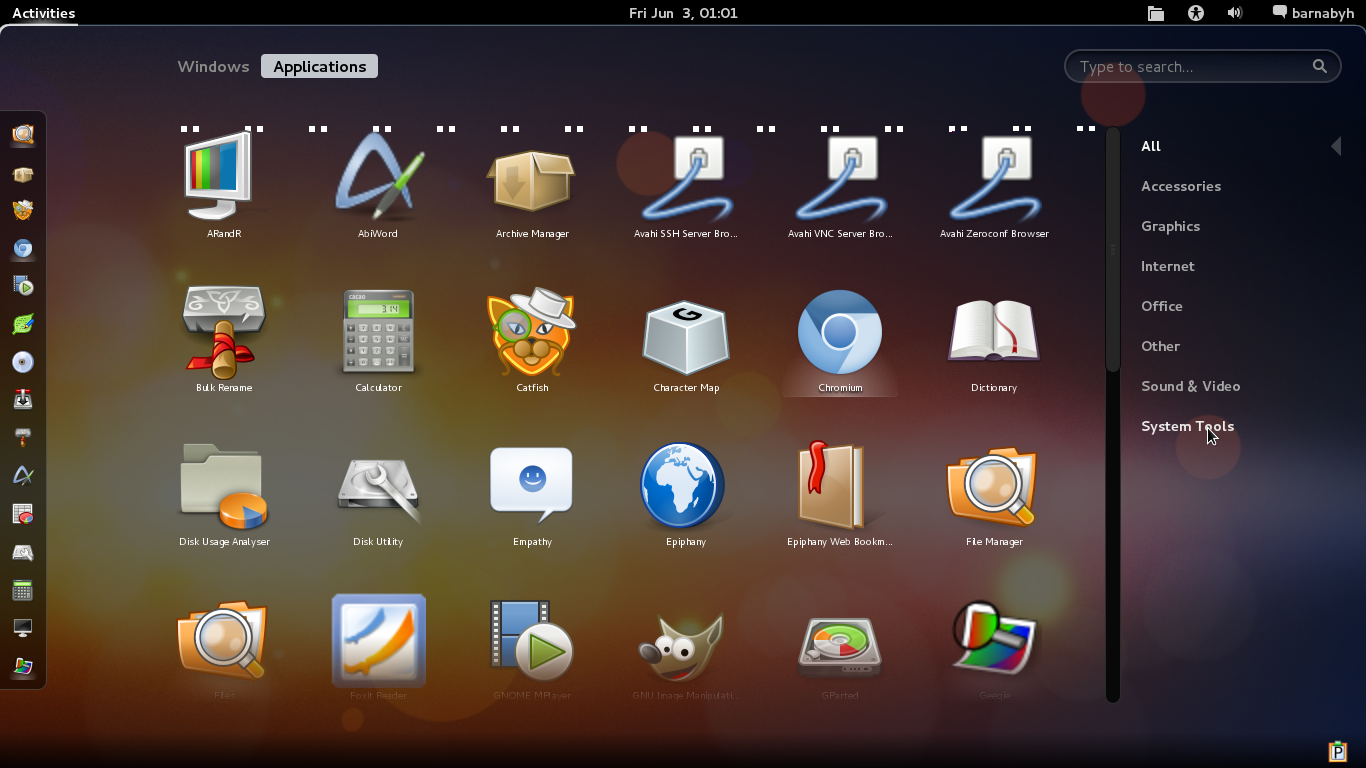Click the Archive Manager icon in the left dash
1366x768 pixels.
click(23, 175)
